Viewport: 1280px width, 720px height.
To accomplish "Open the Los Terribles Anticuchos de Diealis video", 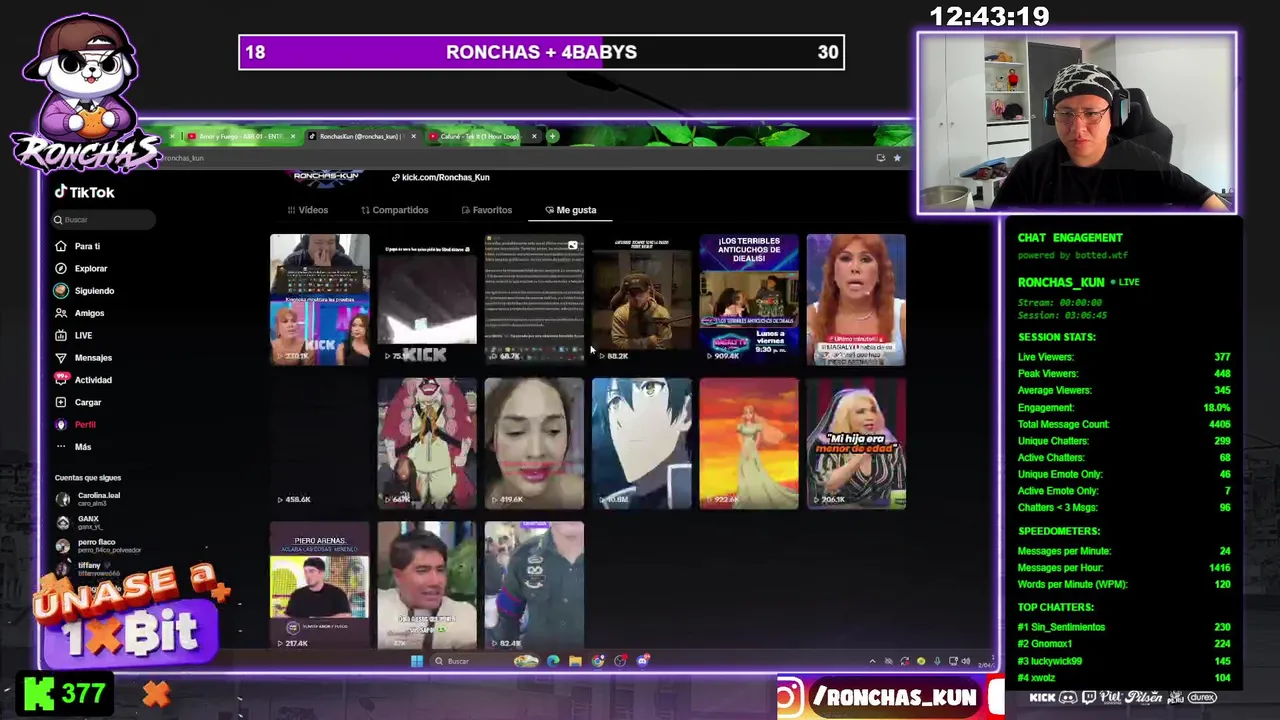I will coord(749,298).
